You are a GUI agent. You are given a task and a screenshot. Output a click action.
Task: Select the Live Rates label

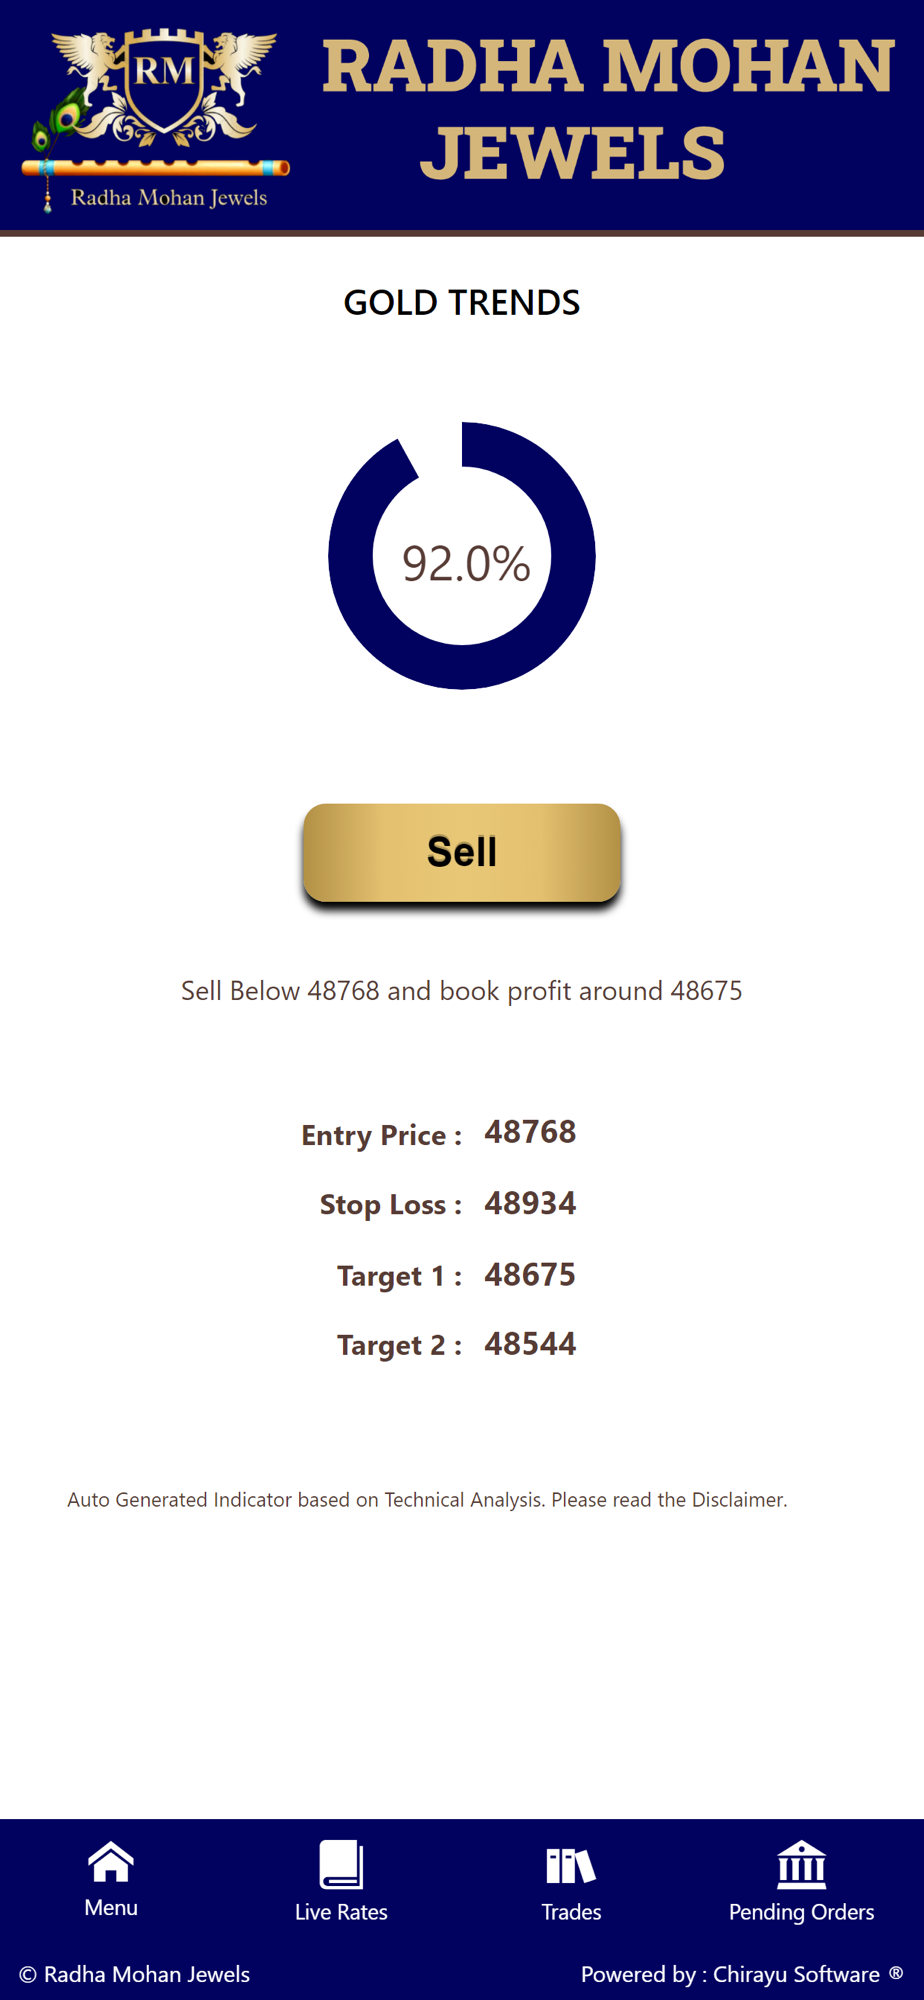tap(341, 1912)
